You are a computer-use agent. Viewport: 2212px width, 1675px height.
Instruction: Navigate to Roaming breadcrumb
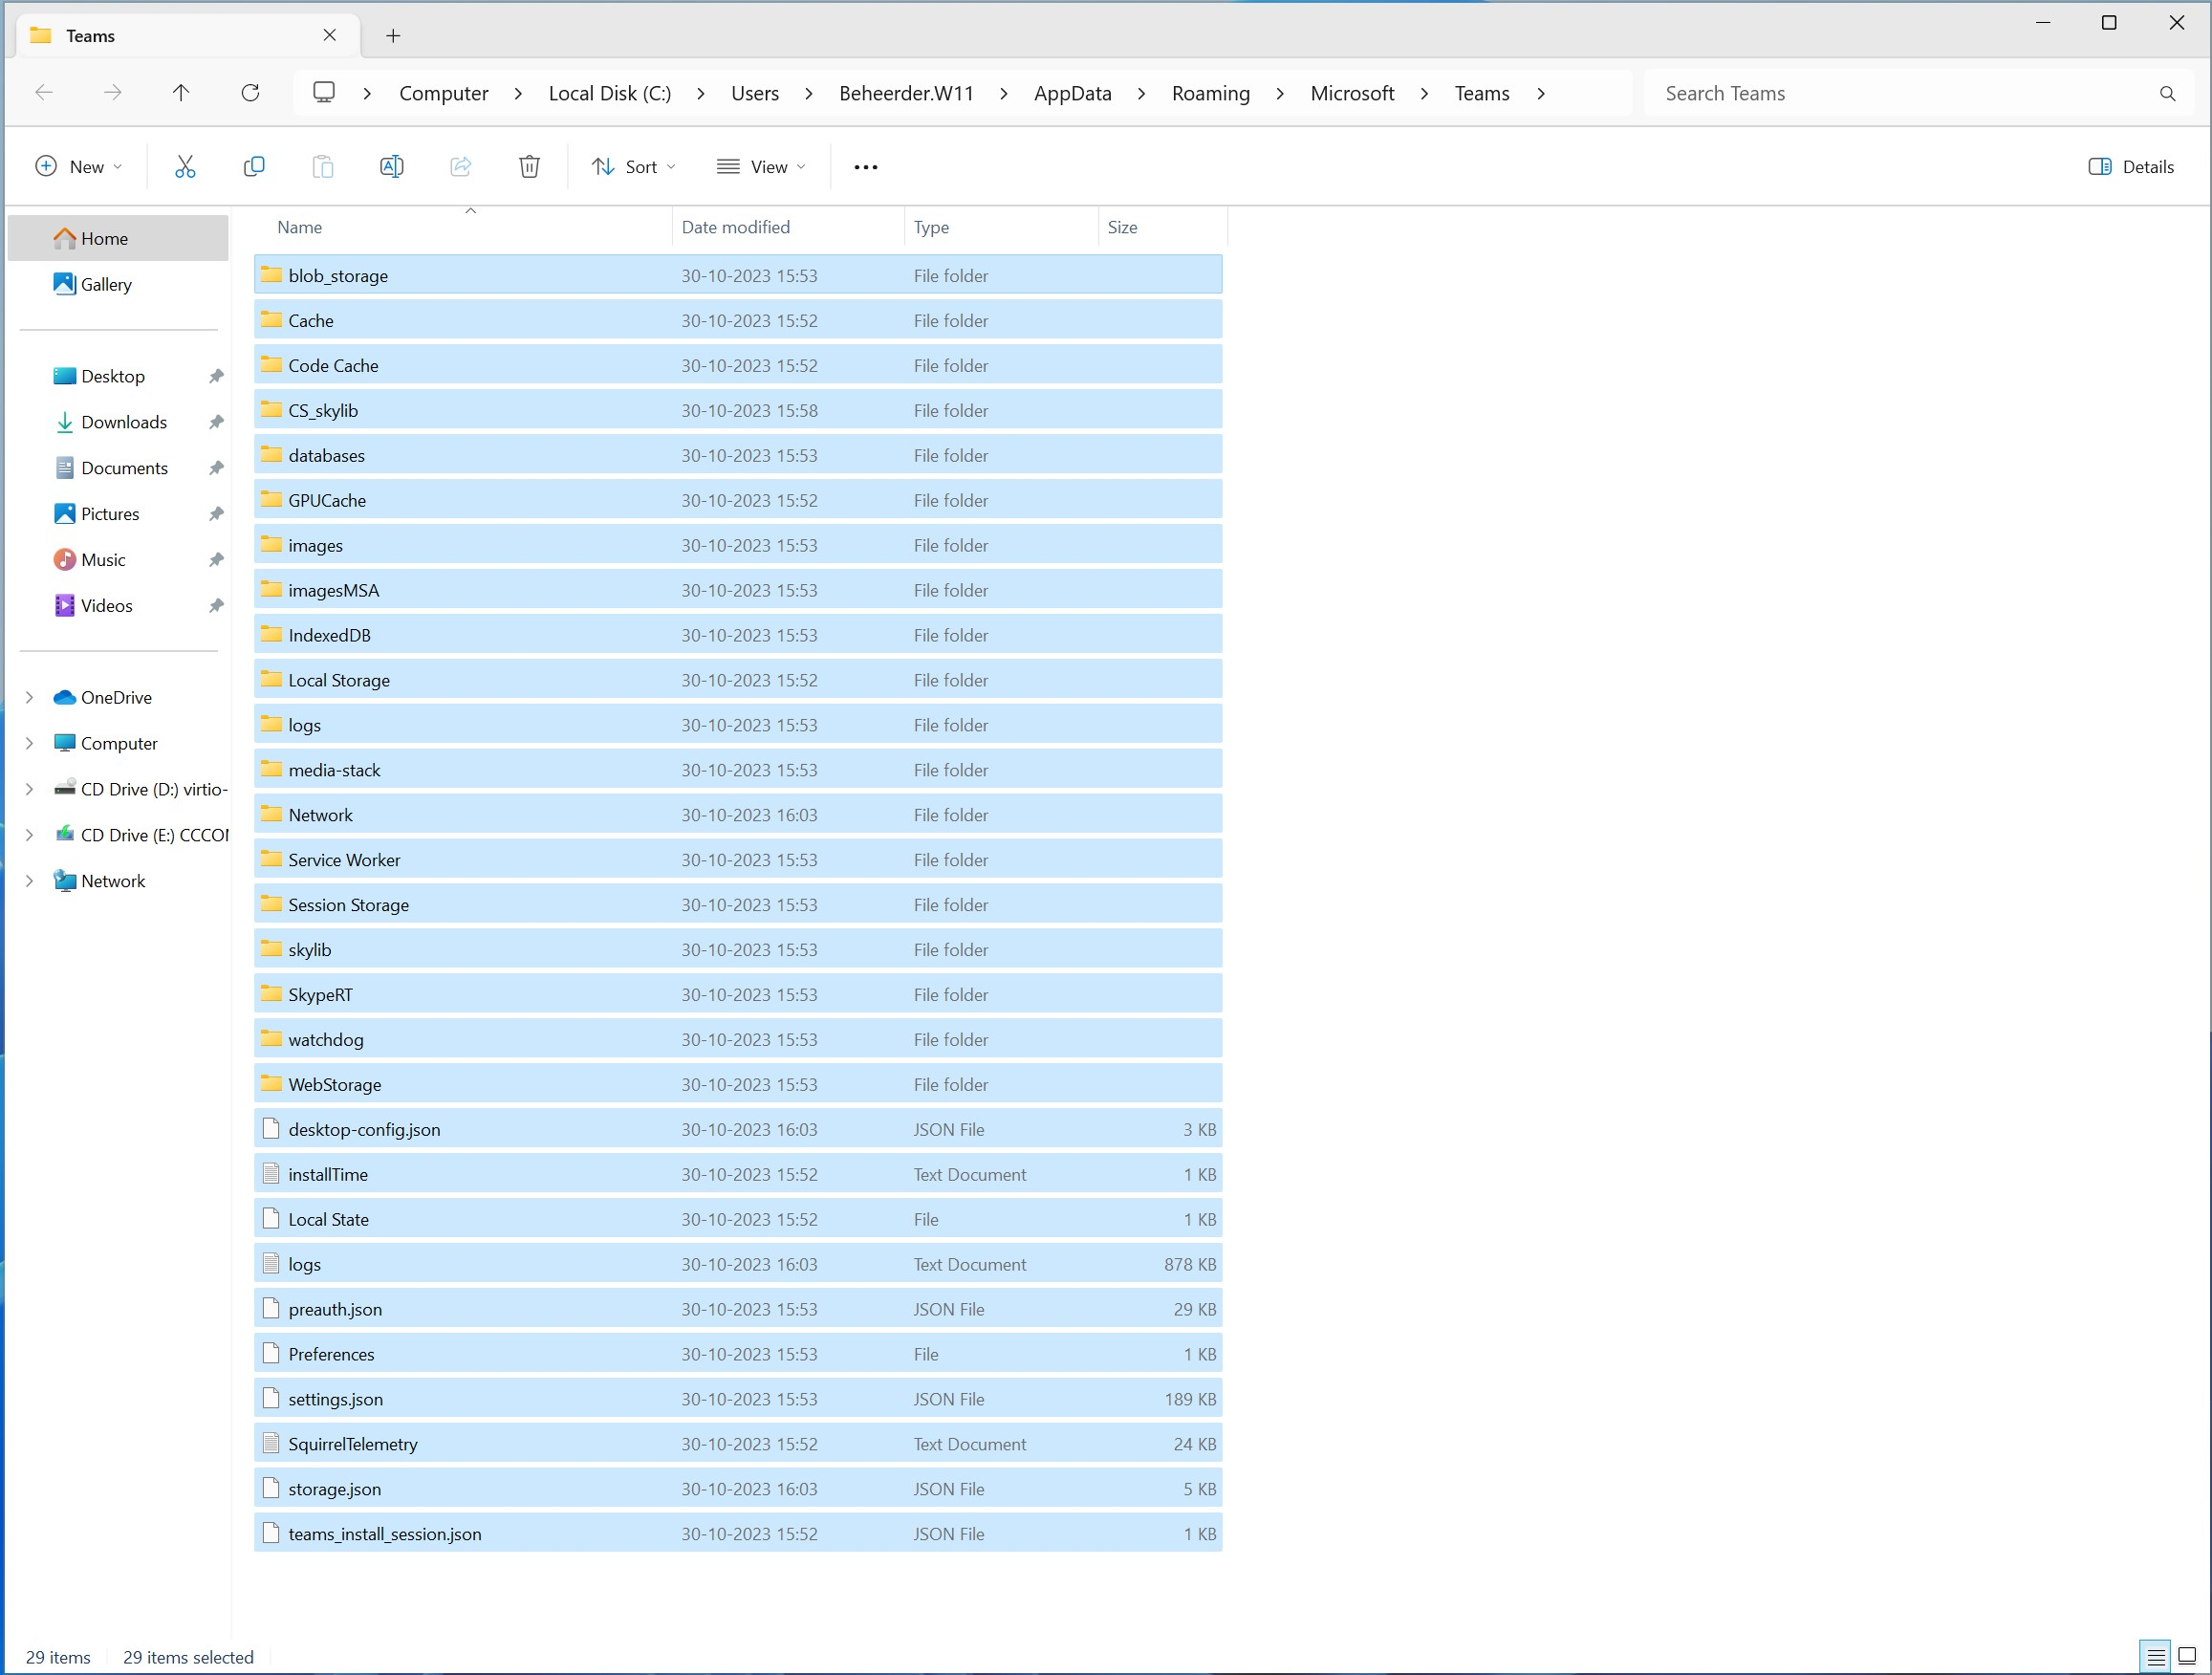click(1210, 94)
